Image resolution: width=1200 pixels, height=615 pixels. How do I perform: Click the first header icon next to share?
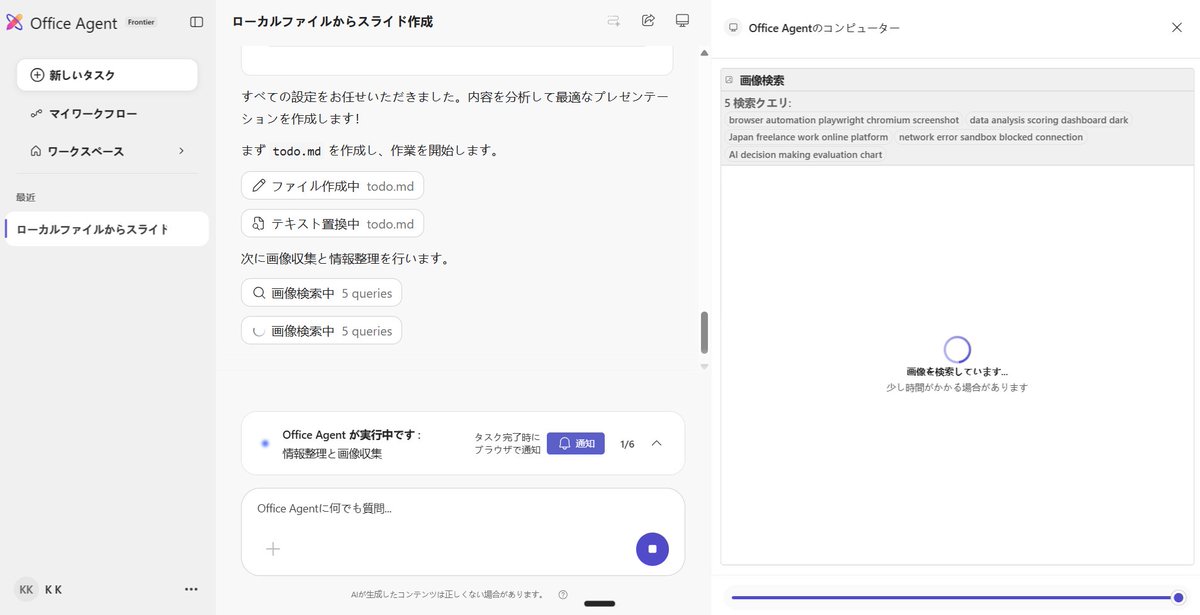click(614, 21)
